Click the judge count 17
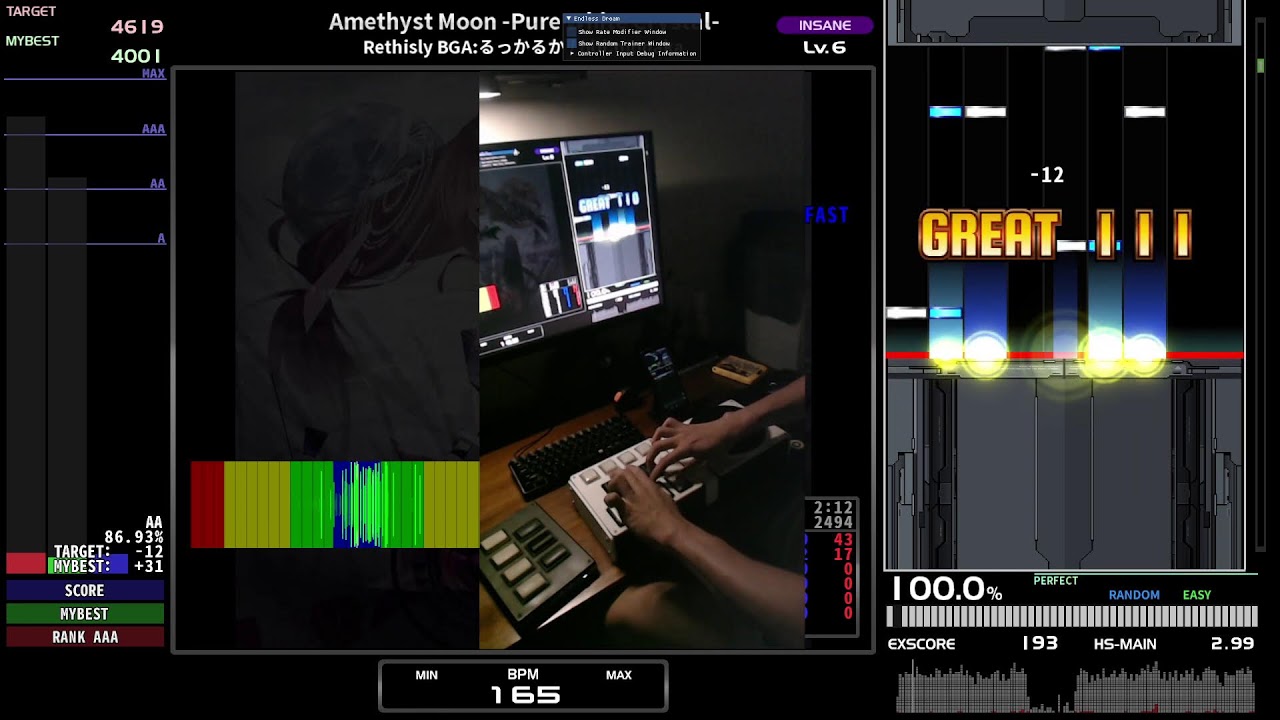 843,555
